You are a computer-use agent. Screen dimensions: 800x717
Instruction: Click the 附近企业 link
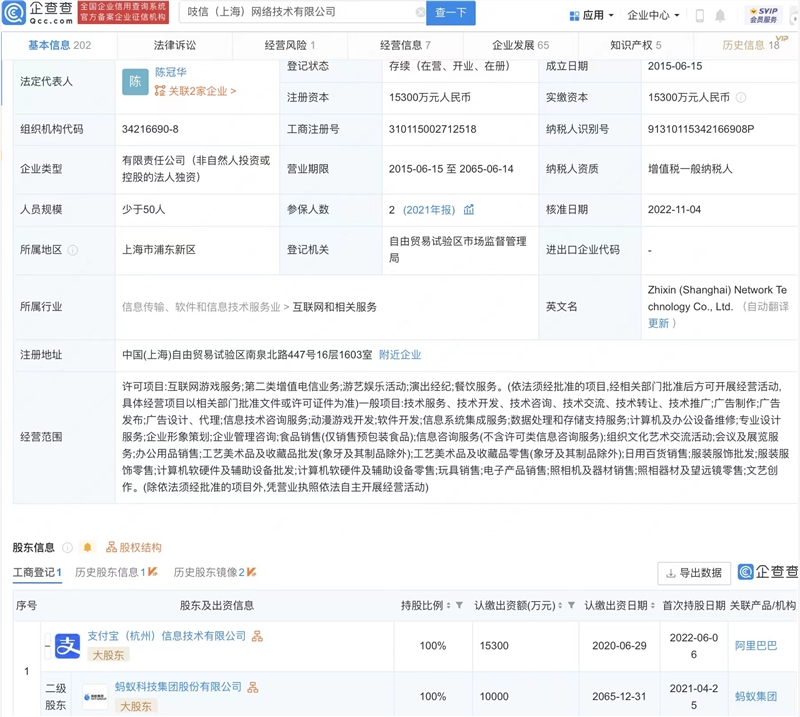coord(400,355)
